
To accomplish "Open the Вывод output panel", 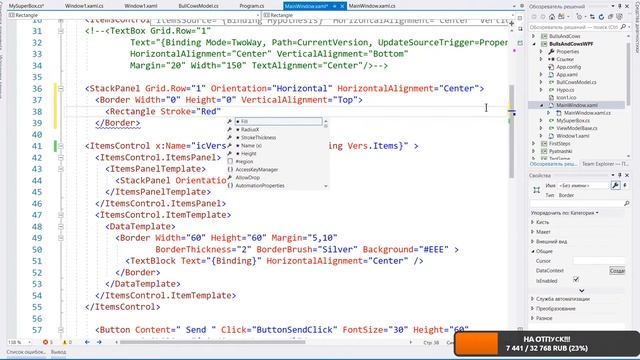I will pos(58,352).
